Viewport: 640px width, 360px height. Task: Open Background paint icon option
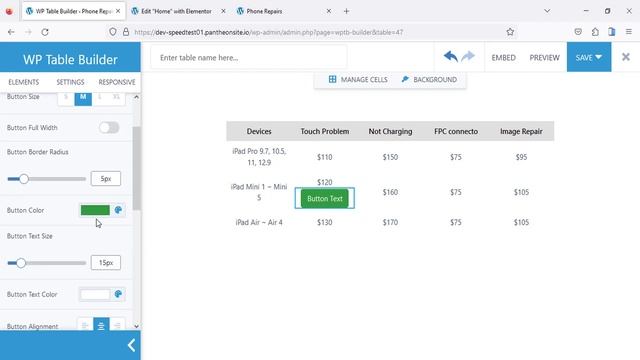click(405, 79)
